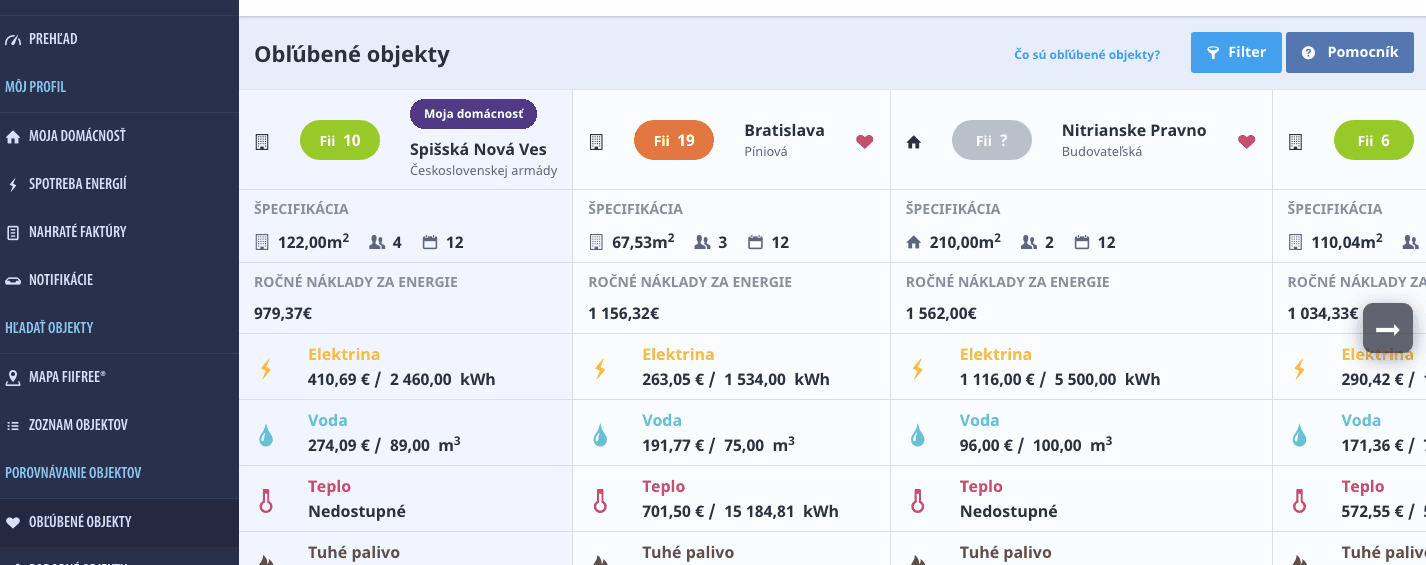This screenshot has width=1426, height=565.
Task: Click the Nitrianske Pravno house icon
Action: click(913, 142)
